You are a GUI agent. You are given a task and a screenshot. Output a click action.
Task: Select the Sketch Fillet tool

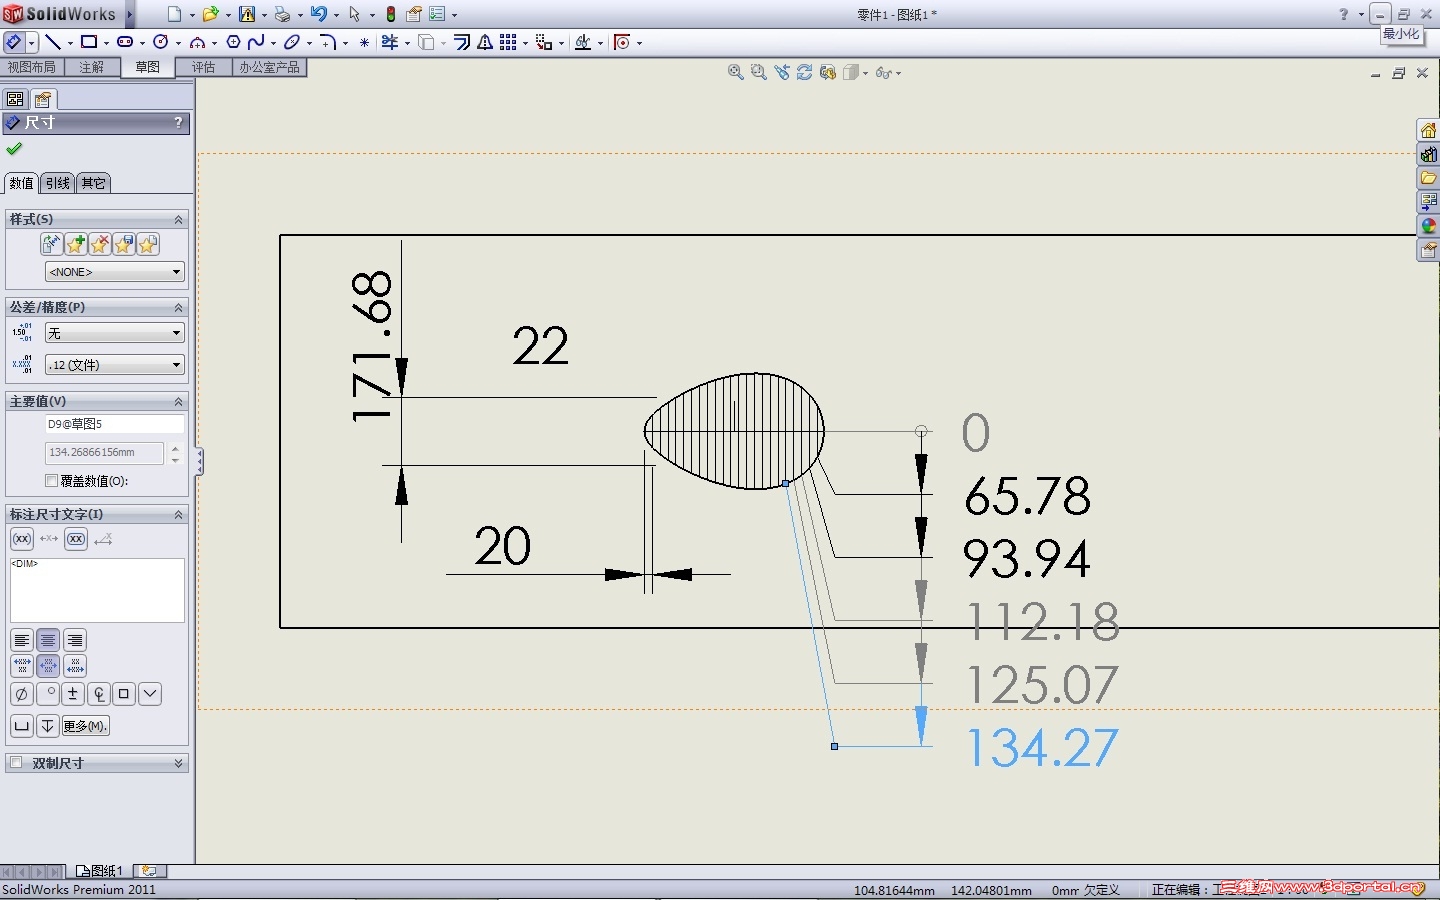(328, 42)
